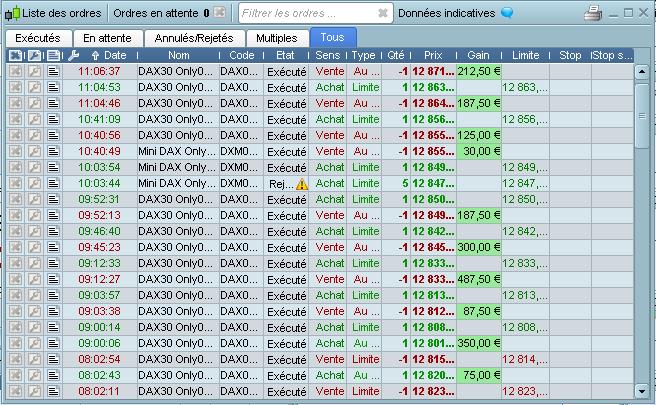656x405 pixels.
Task: Open details icon for the 11:06:37 order
Action: click(53, 71)
